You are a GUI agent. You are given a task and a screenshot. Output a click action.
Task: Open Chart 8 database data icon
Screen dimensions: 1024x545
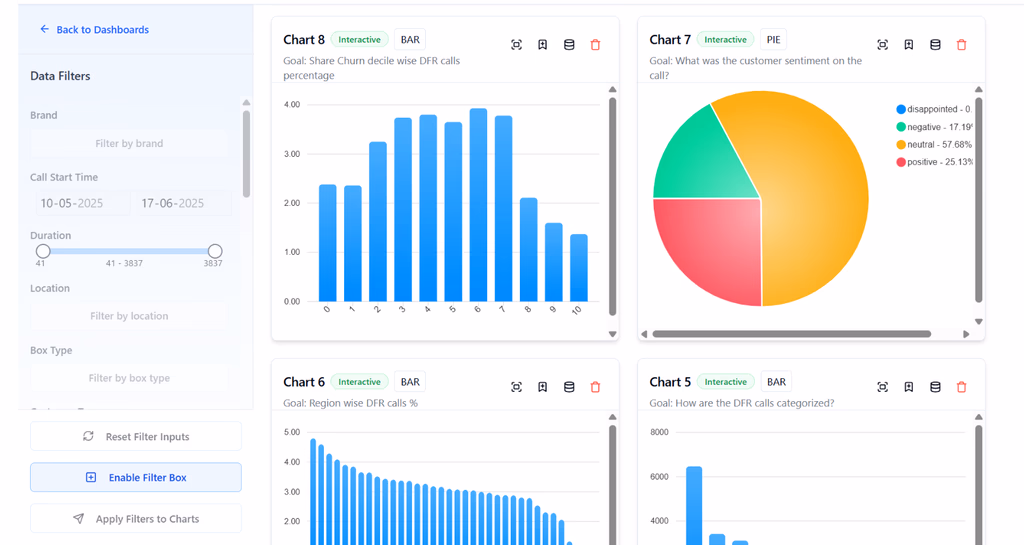click(x=569, y=45)
